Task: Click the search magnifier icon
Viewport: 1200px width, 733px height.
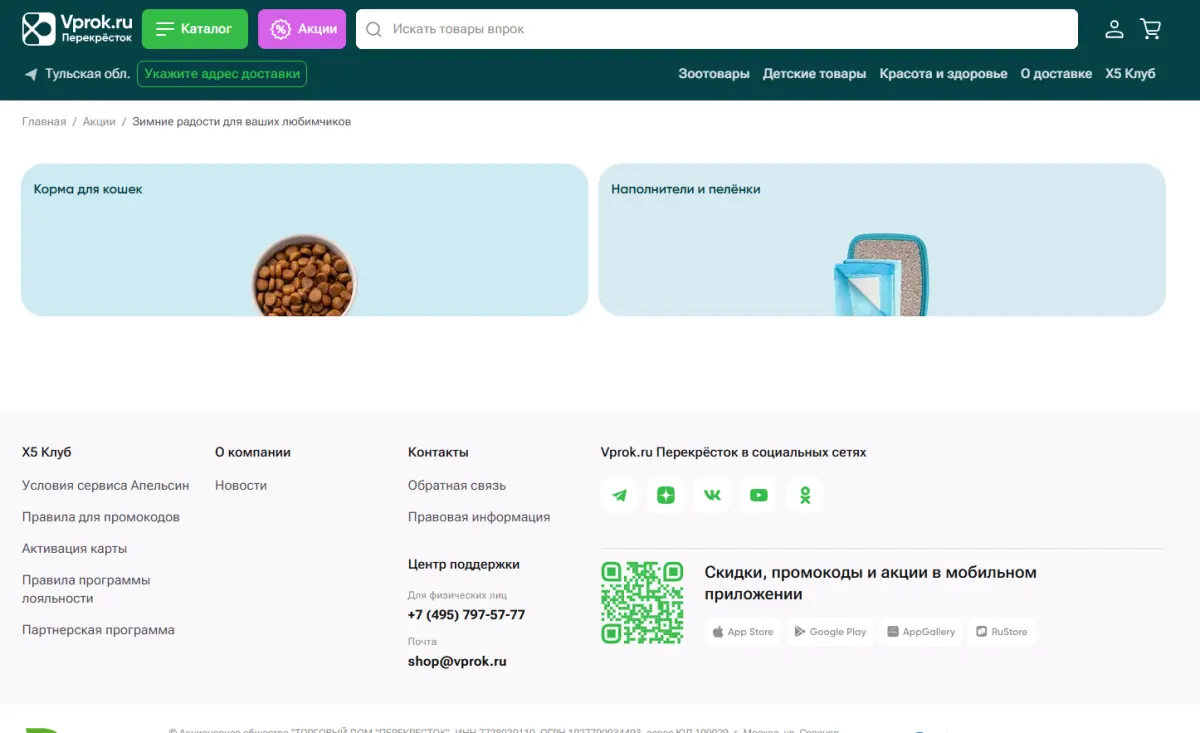Action: tap(374, 29)
